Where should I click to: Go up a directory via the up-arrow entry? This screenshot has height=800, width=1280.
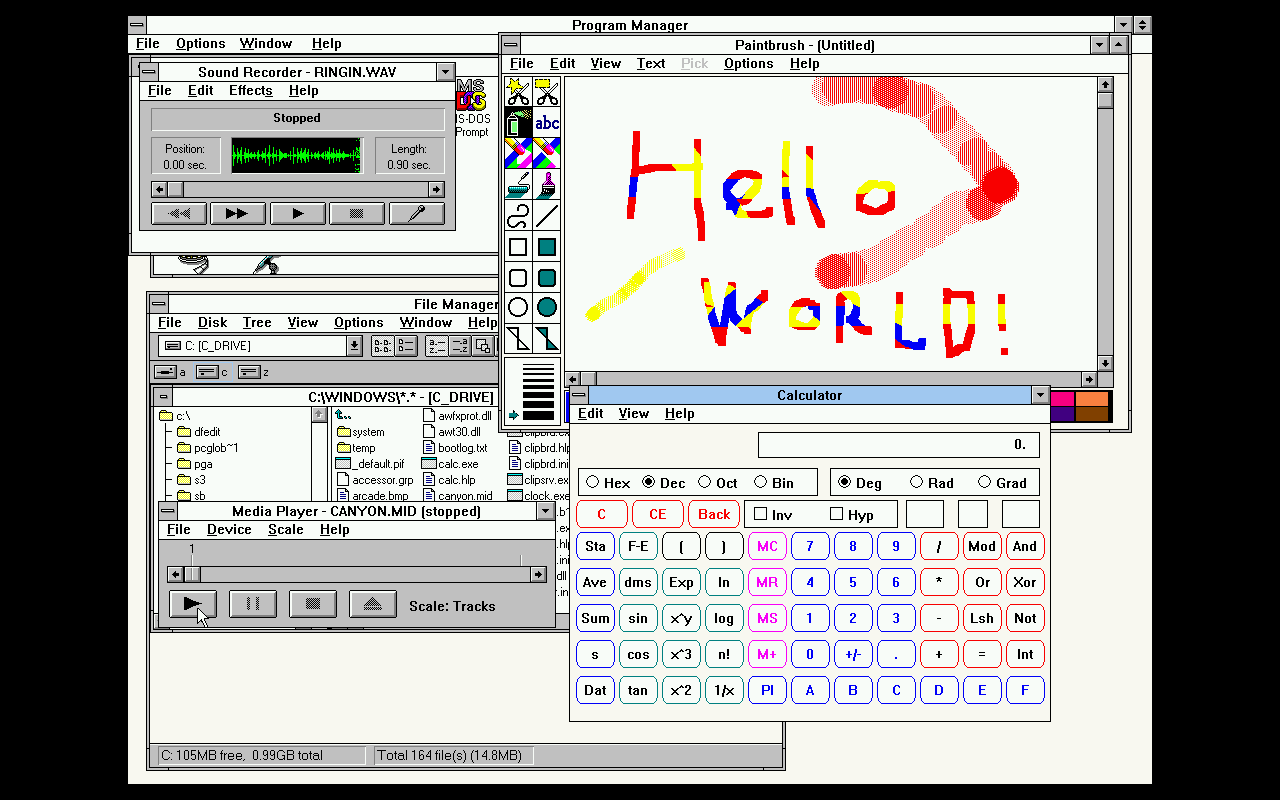[343, 416]
